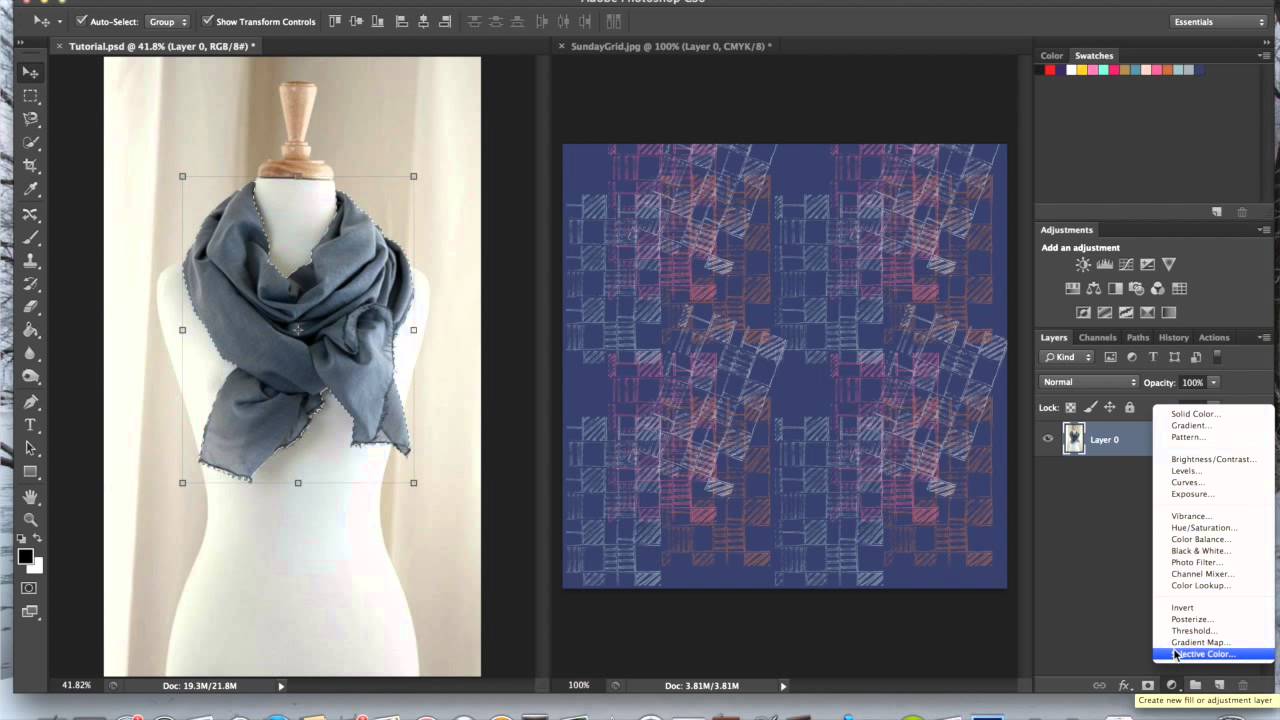1280x720 pixels.
Task: Select the Rectangular Marquee tool
Action: (x=30, y=96)
